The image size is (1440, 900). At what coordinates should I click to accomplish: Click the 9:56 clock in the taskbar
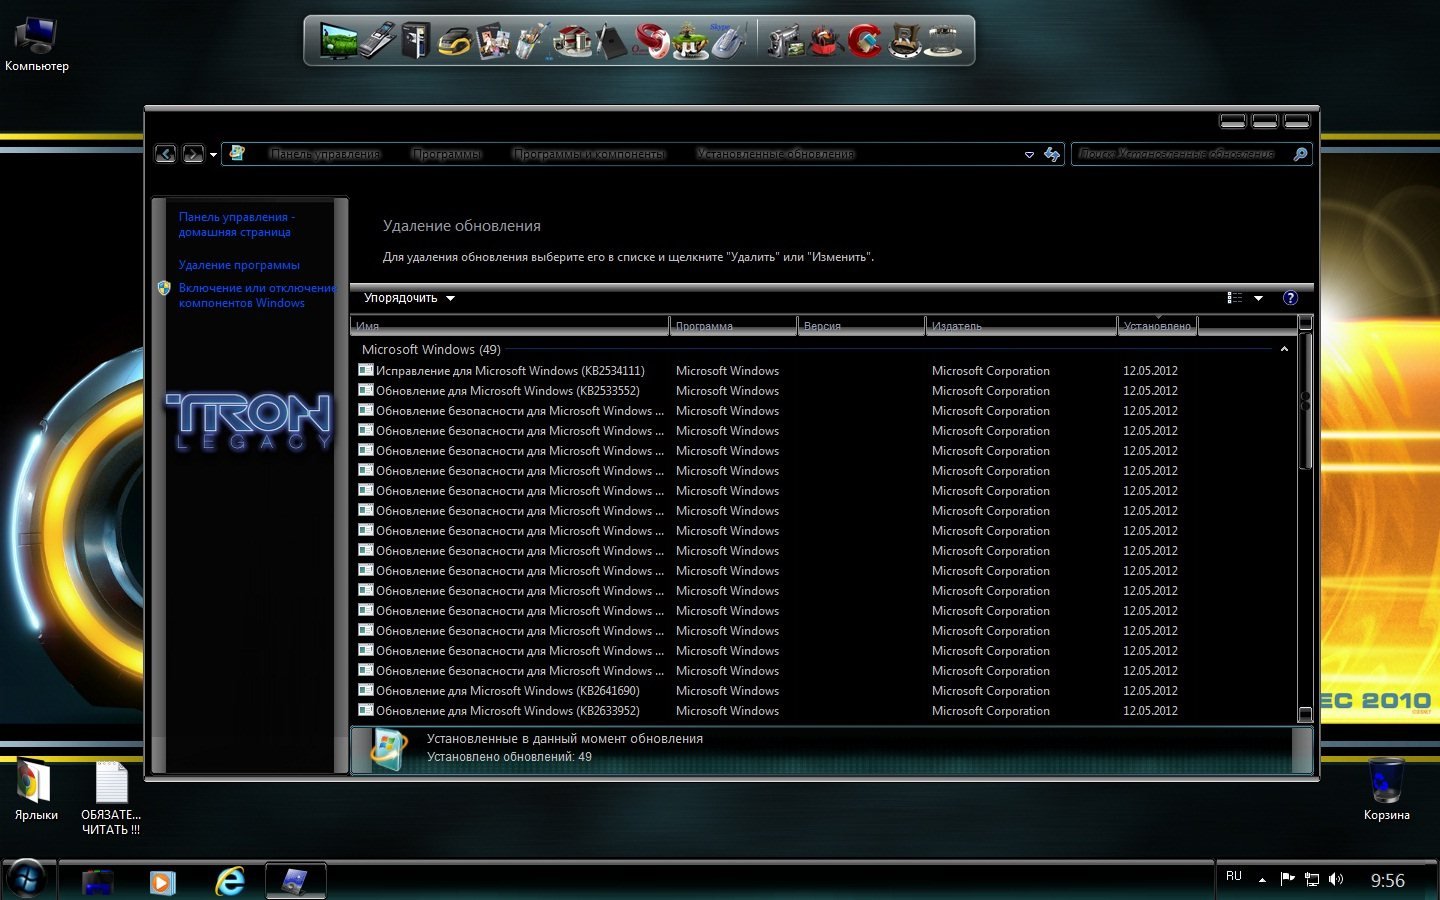click(x=1387, y=880)
